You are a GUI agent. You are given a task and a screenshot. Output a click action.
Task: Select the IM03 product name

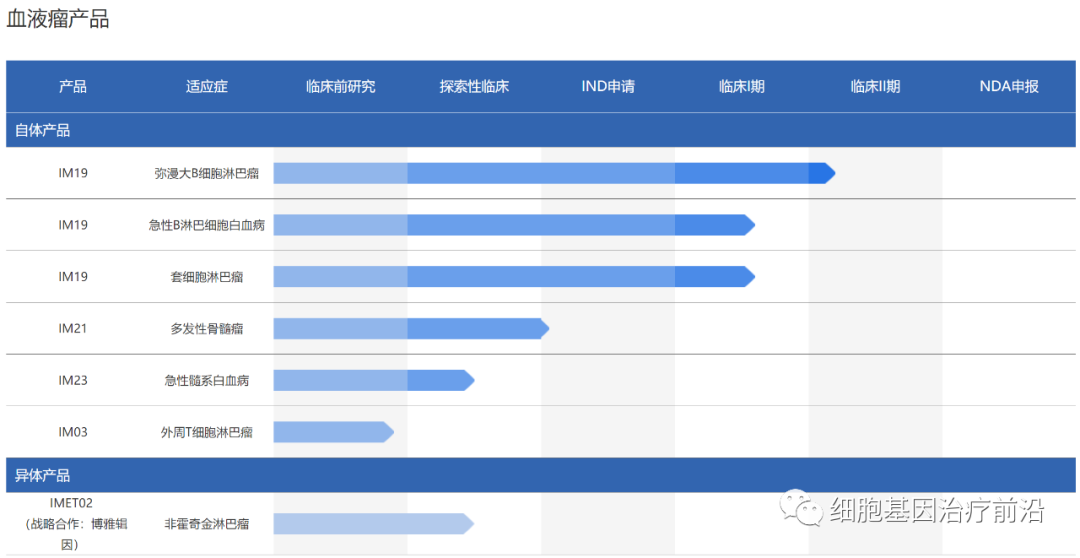pos(73,432)
